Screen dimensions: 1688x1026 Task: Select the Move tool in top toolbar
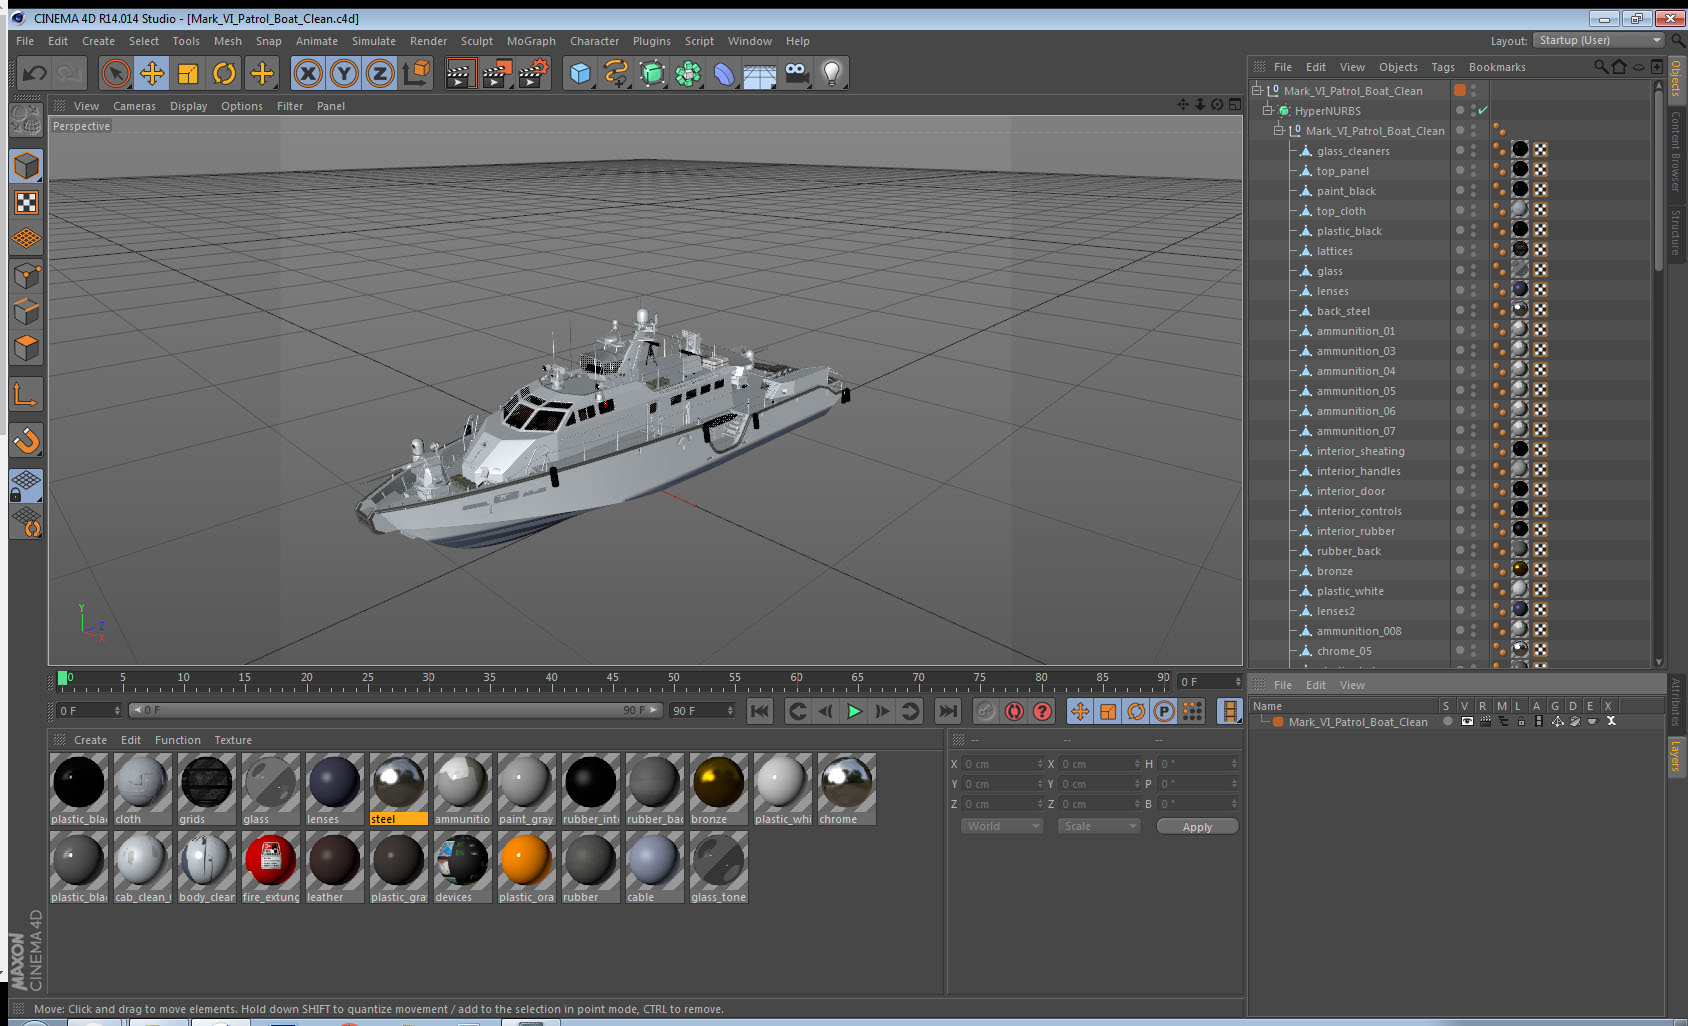click(x=152, y=73)
